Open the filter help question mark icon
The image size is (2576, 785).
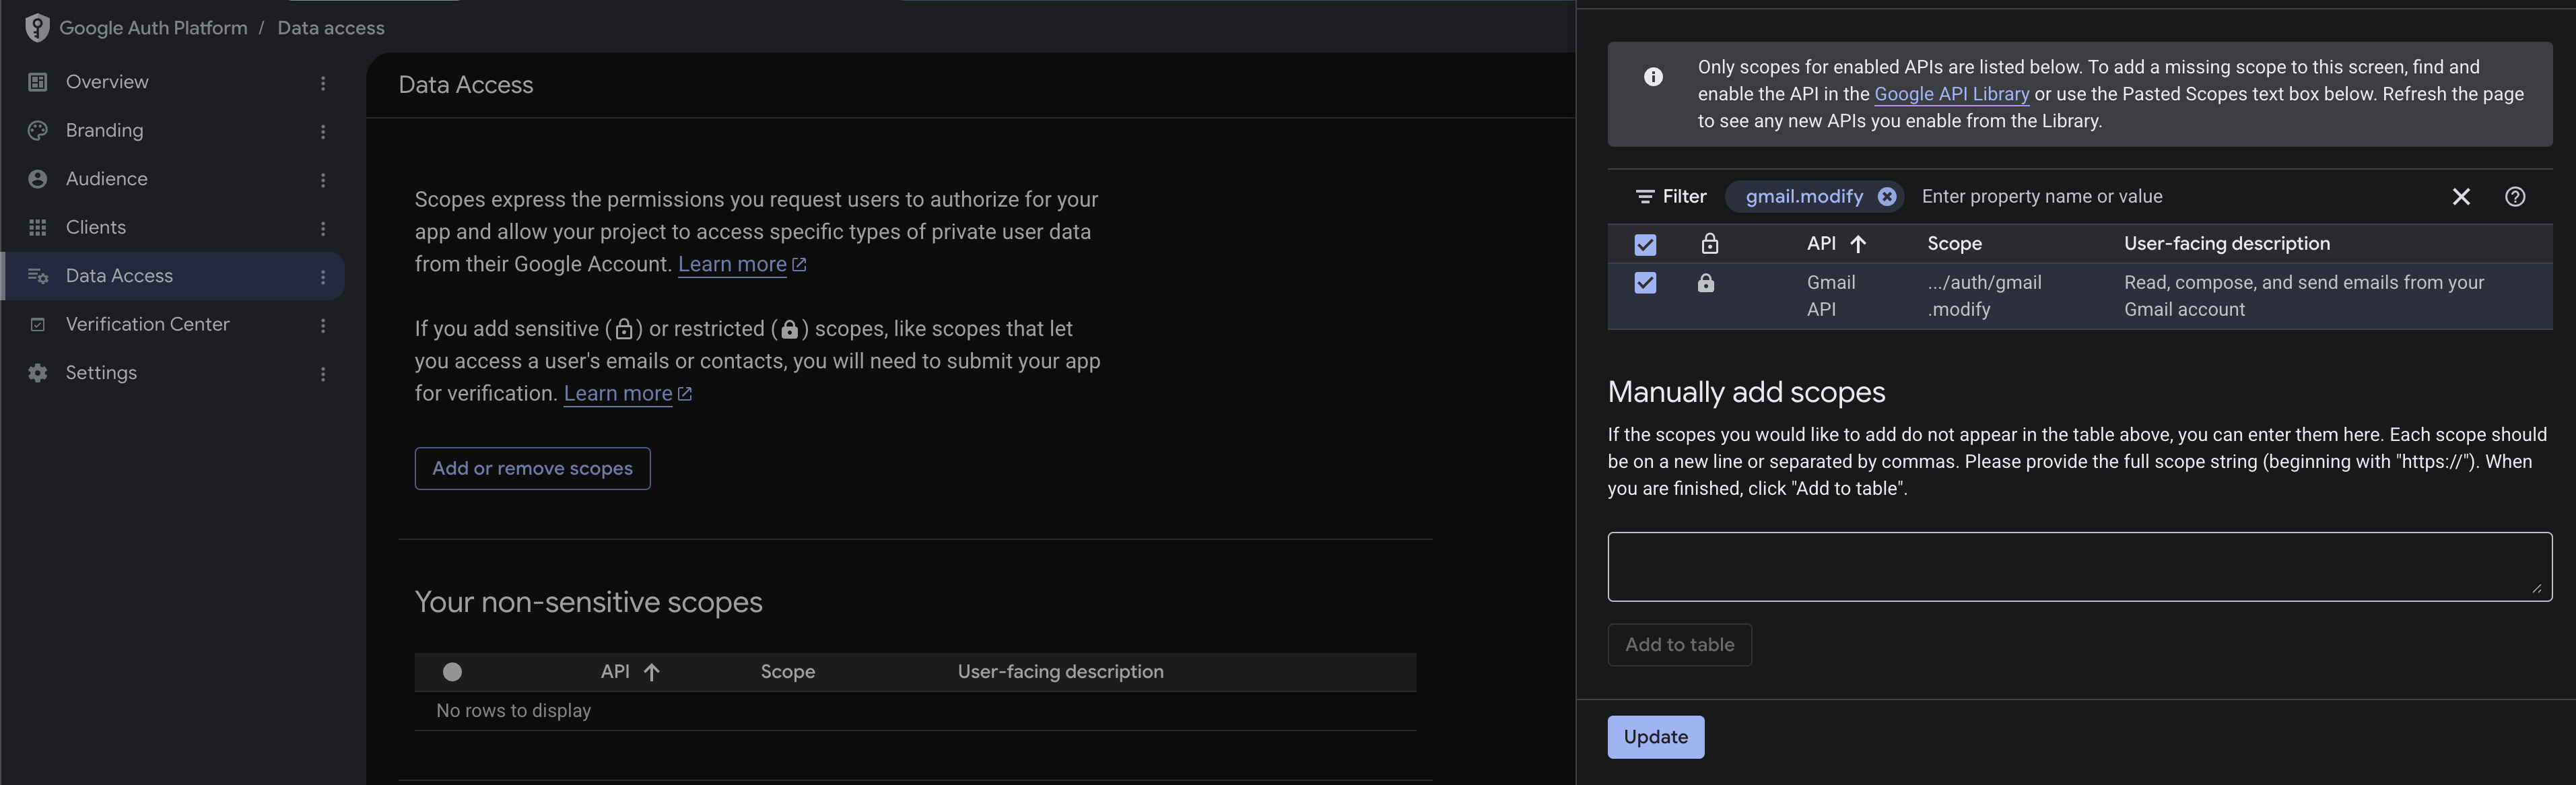click(x=2515, y=197)
